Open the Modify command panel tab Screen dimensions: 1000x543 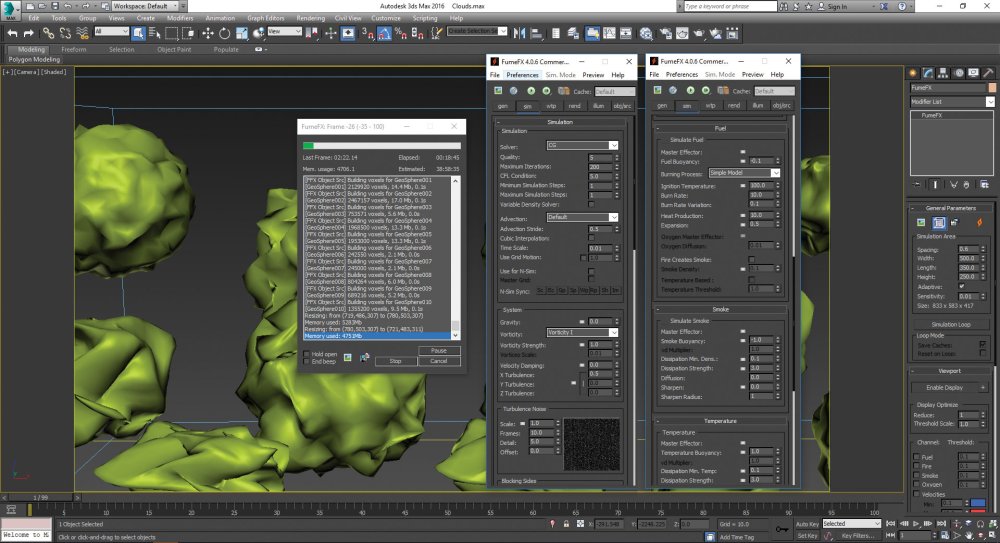pos(928,73)
